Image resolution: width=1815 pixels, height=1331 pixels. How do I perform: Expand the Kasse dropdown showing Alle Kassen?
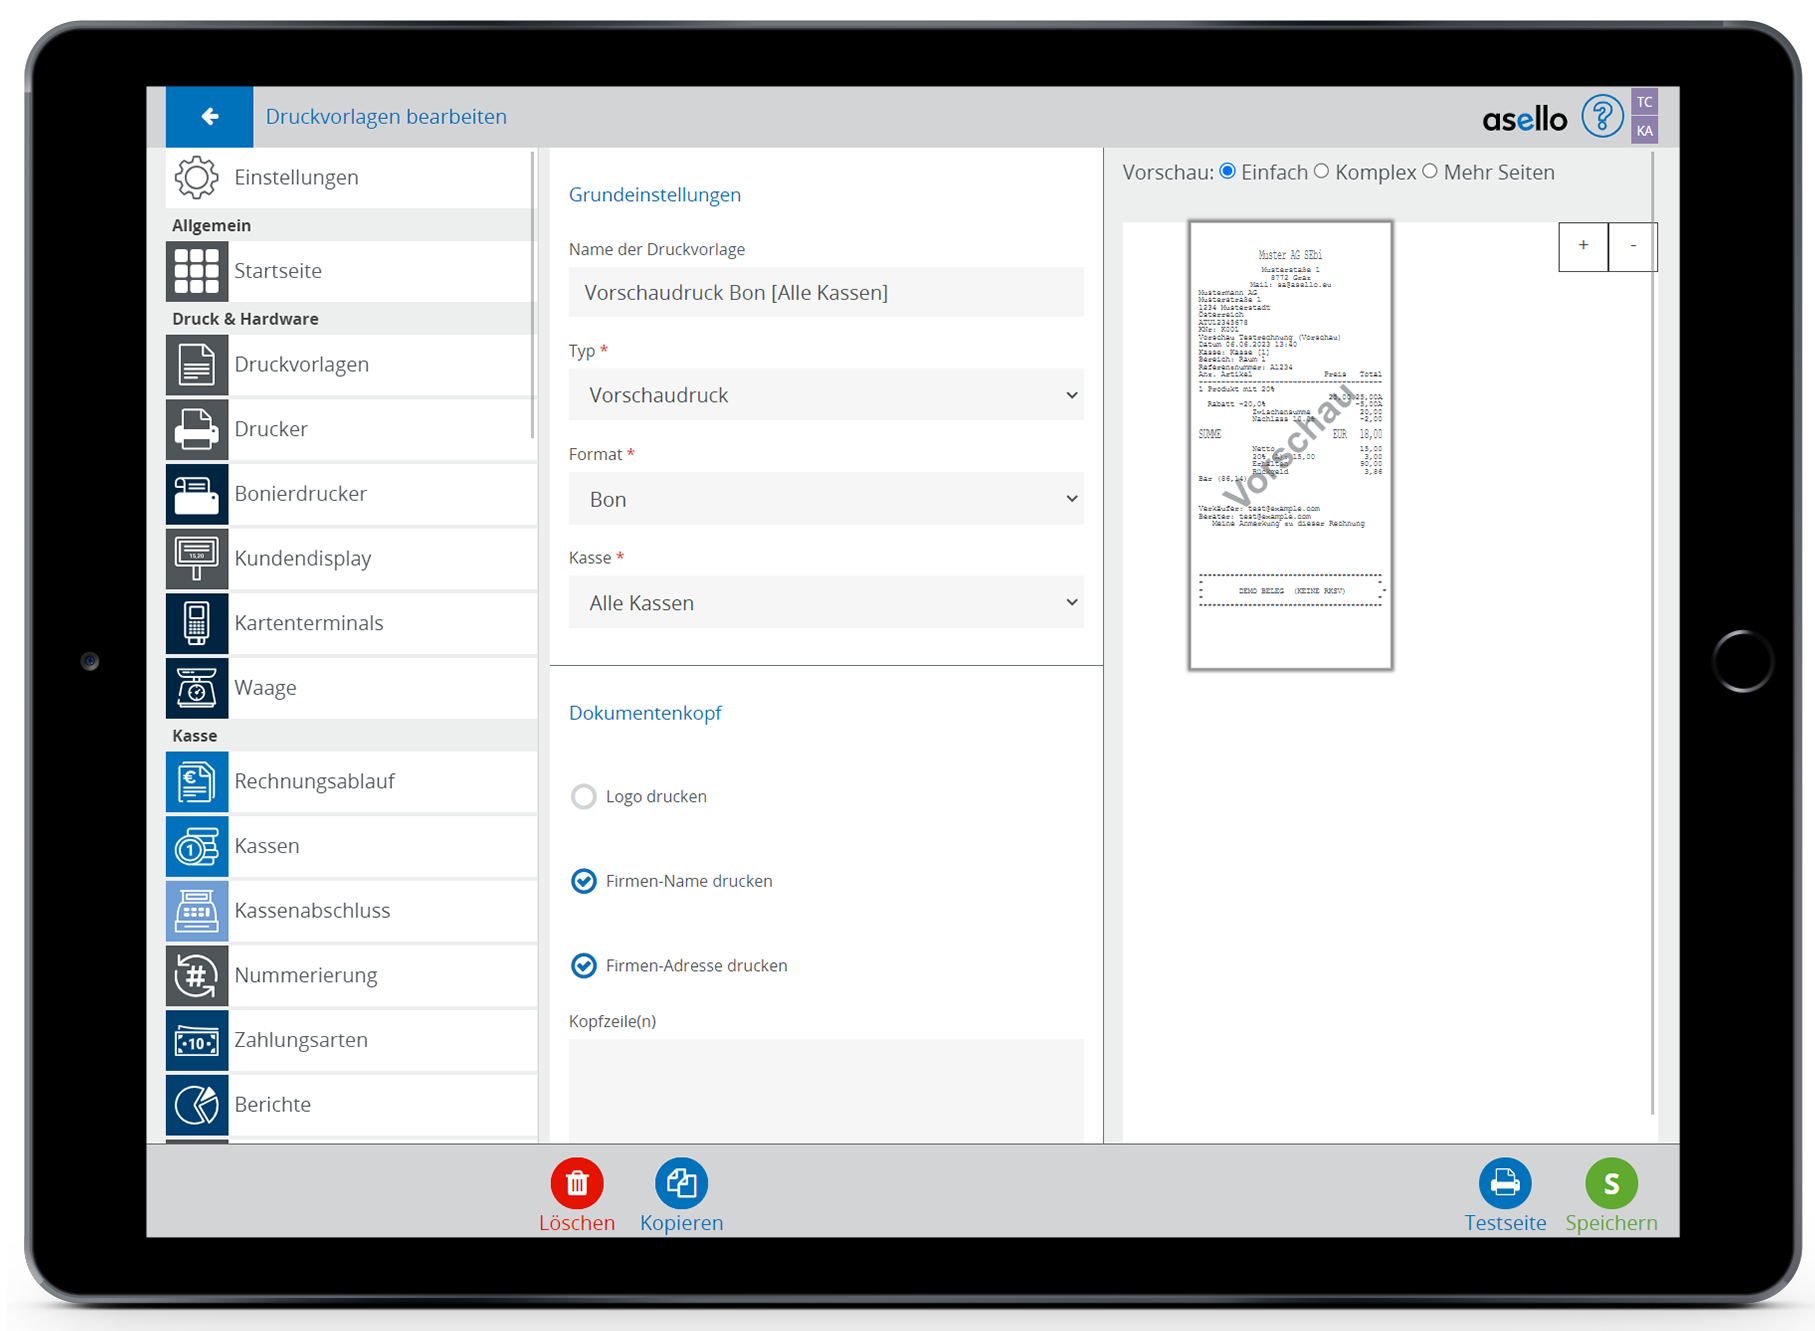(x=826, y=603)
